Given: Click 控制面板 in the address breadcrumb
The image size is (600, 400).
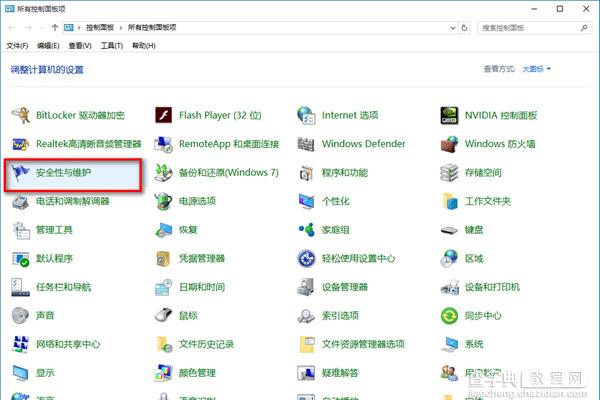Looking at the screenshot, I should click(100, 28).
